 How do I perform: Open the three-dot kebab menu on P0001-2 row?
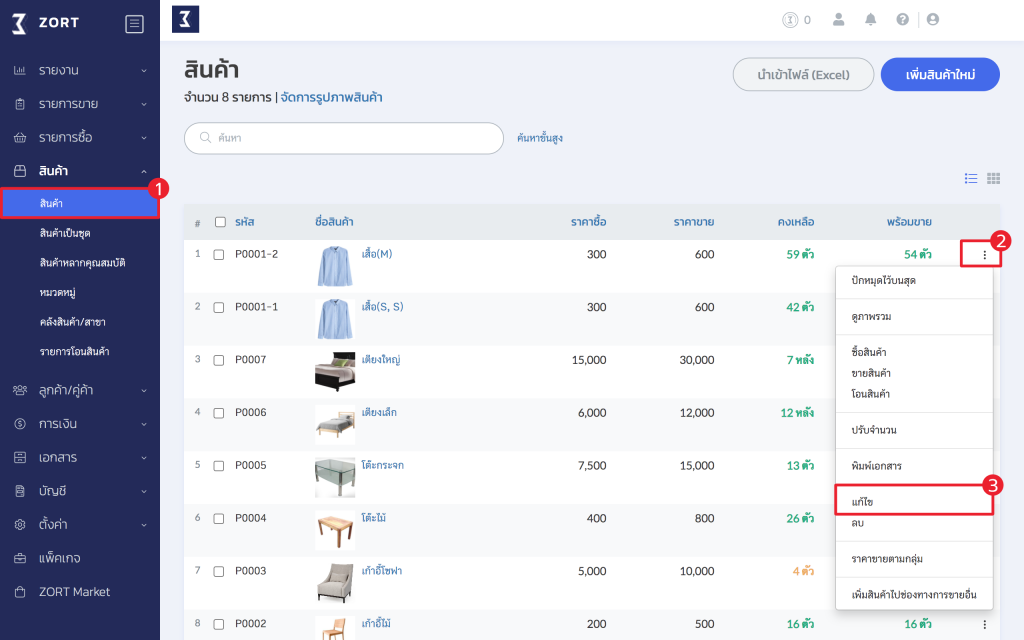coord(984,254)
